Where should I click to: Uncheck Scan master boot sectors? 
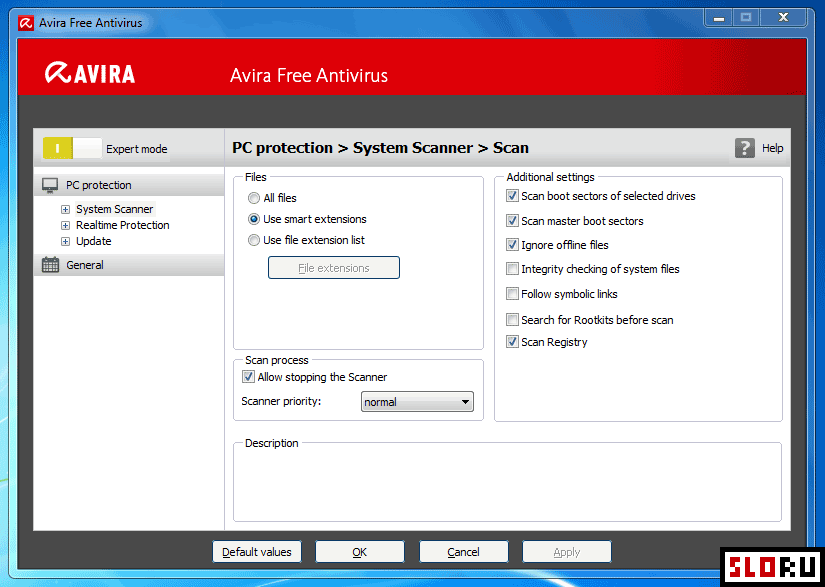pos(512,221)
